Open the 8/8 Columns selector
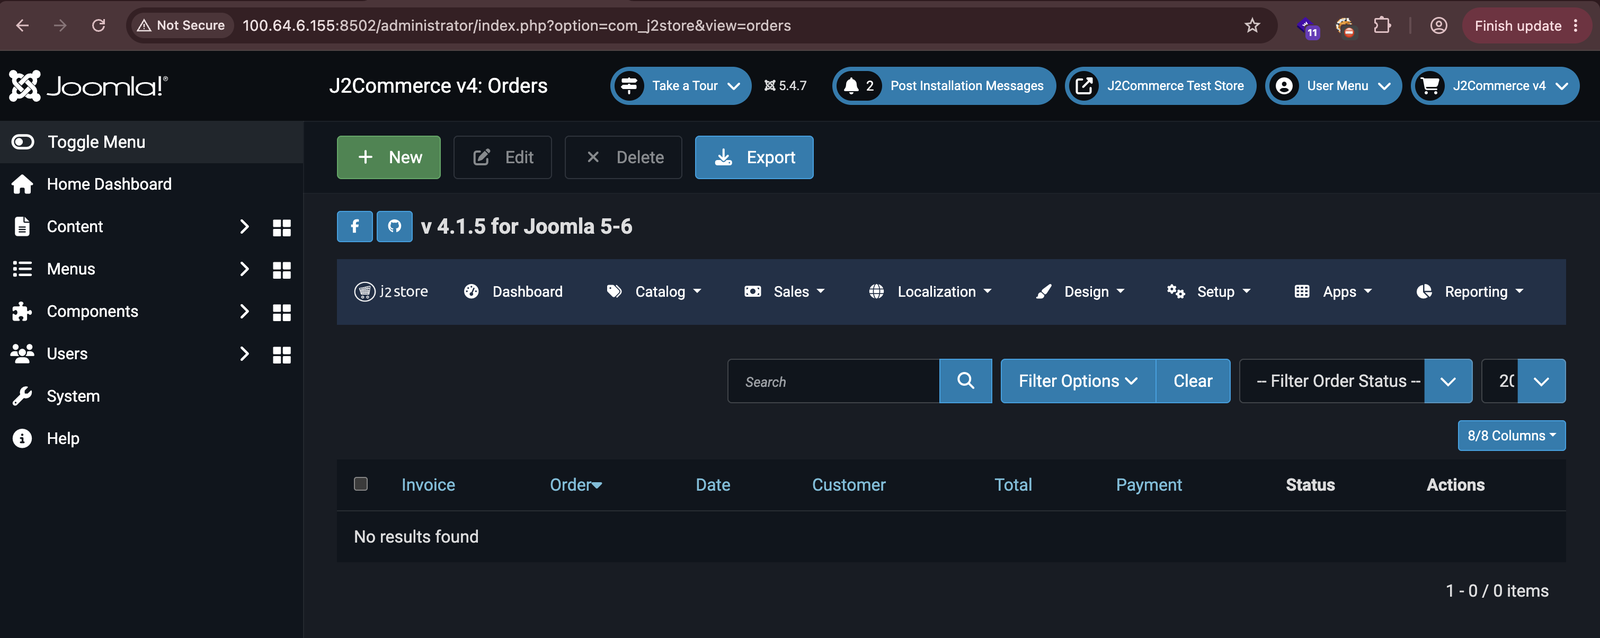1600x638 pixels. click(x=1512, y=436)
